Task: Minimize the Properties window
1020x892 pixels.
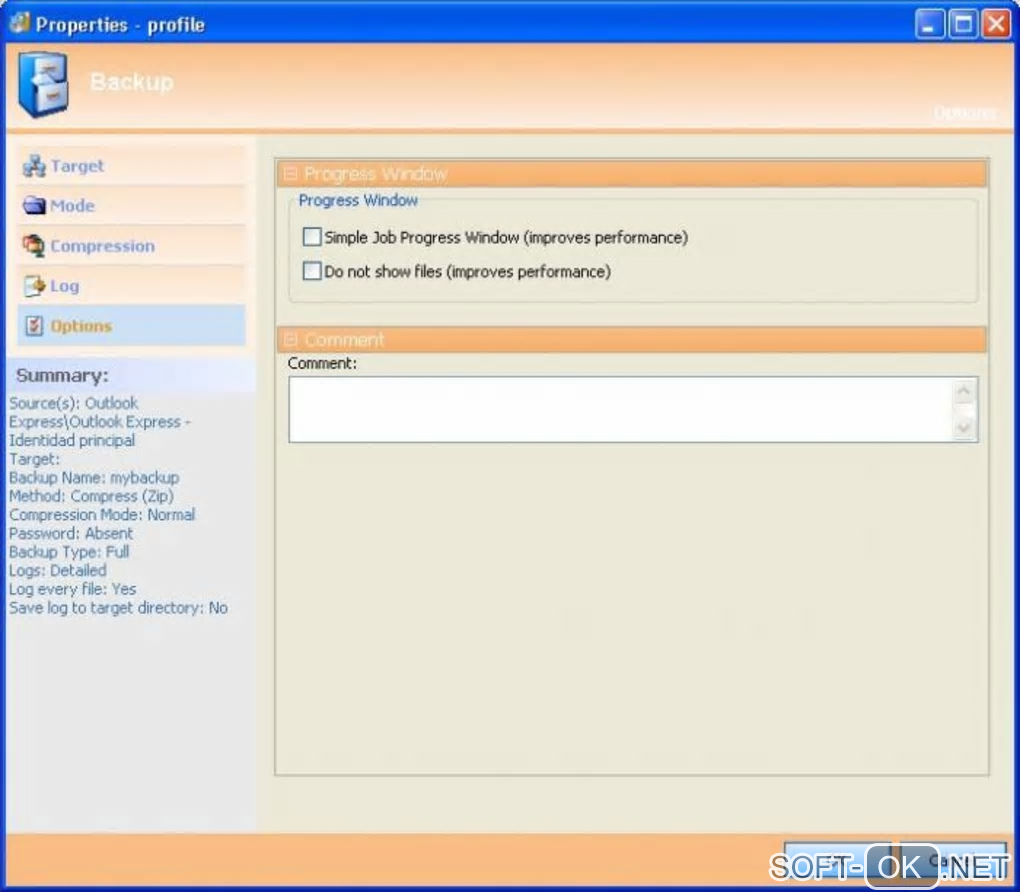Action: pyautogui.click(x=930, y=25)
